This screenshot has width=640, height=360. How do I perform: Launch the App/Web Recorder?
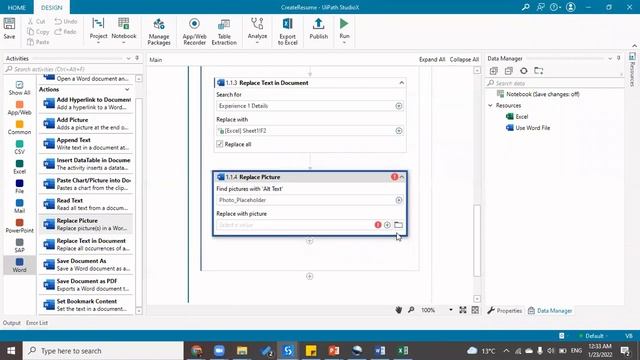click(x=194, y=31)
